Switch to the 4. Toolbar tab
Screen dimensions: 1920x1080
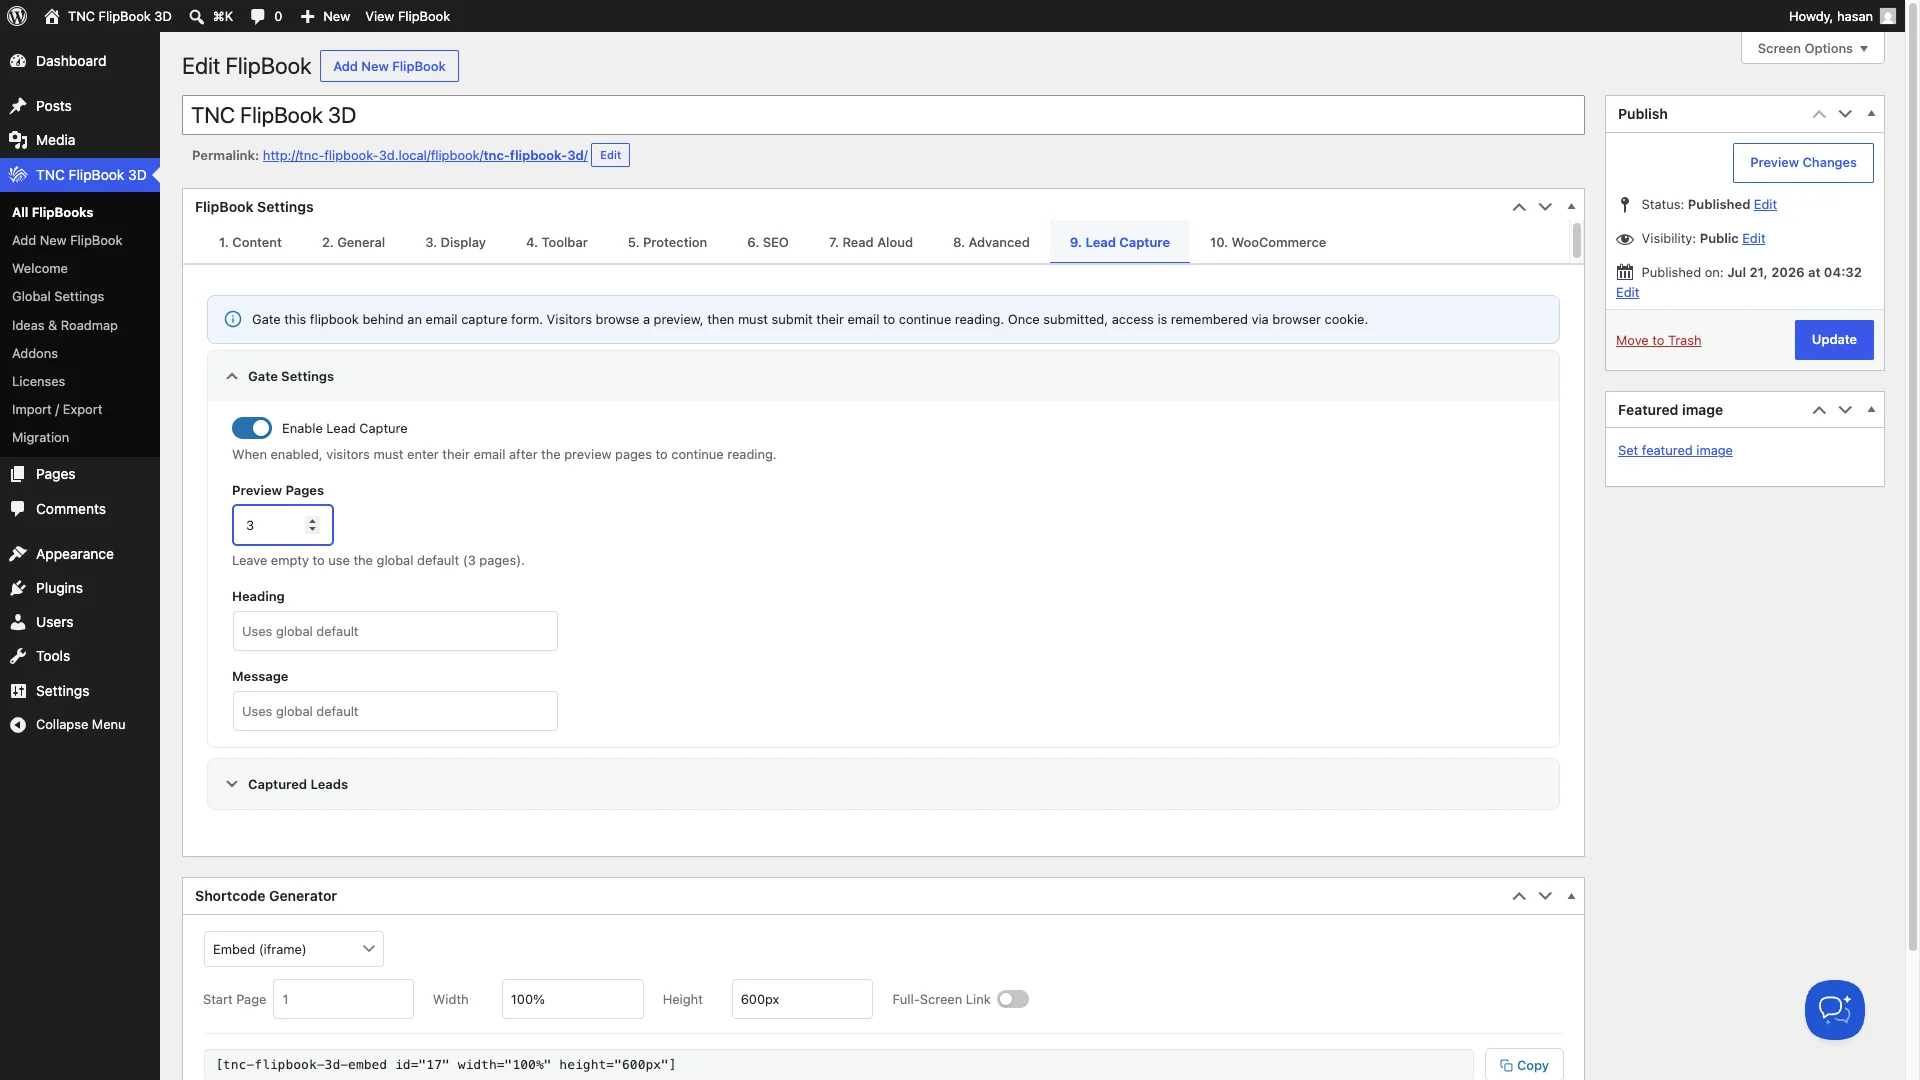coord(557,242)
